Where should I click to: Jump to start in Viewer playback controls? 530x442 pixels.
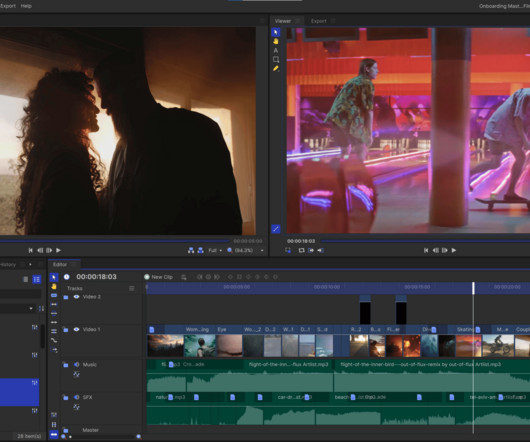click(x=426, y=250)
